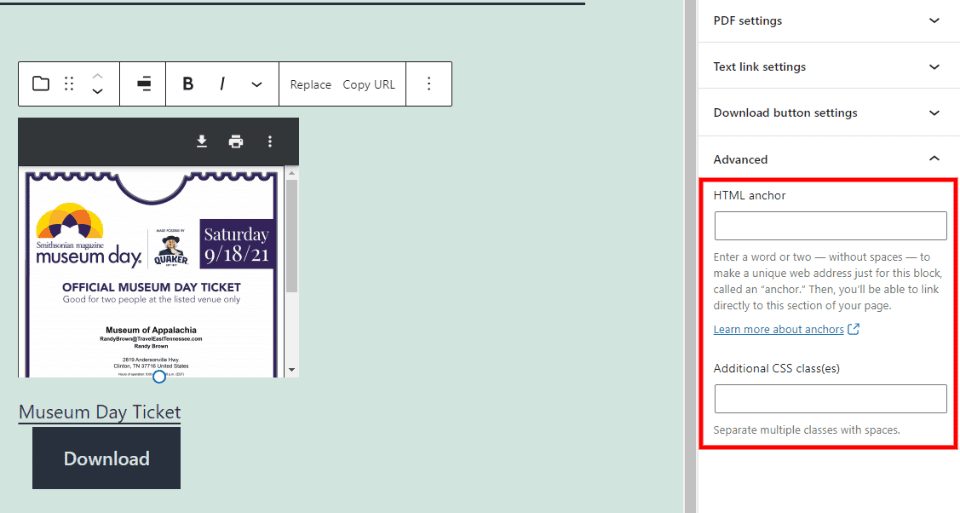Click the Museum Day Ticket text link
The width and height of the screenshot is (960, 513).
point(100,412)
